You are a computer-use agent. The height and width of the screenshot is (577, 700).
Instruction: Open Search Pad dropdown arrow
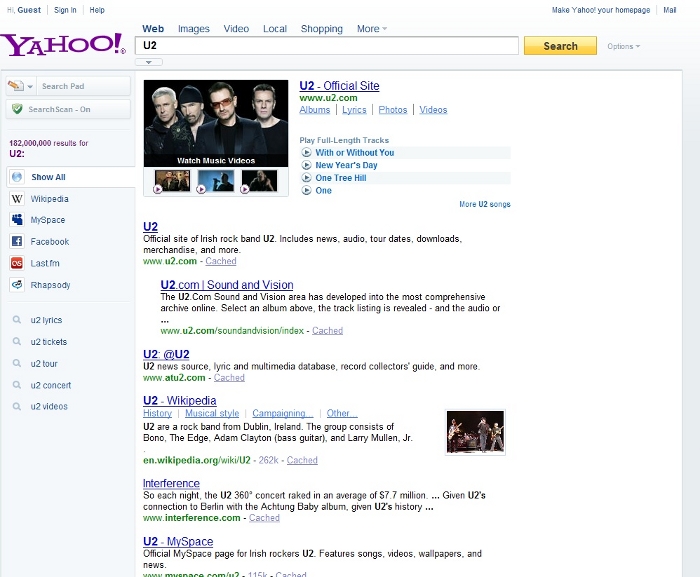click(x=30, y=86)
